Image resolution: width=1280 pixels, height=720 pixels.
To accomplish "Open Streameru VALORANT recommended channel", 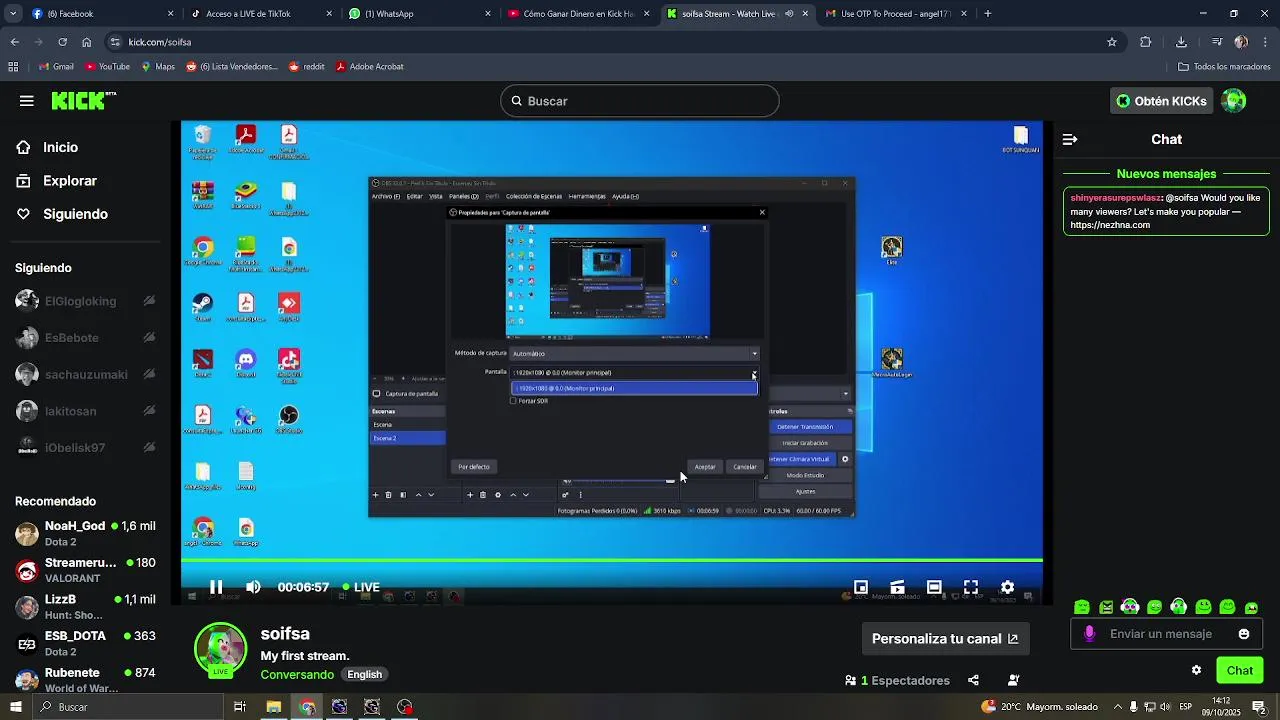I will point(85,570).
